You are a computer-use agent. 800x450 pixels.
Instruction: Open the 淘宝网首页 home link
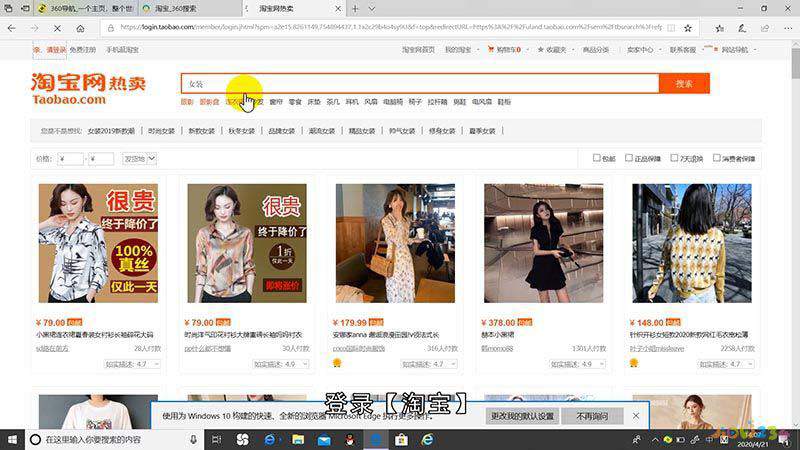coord(418,49)
